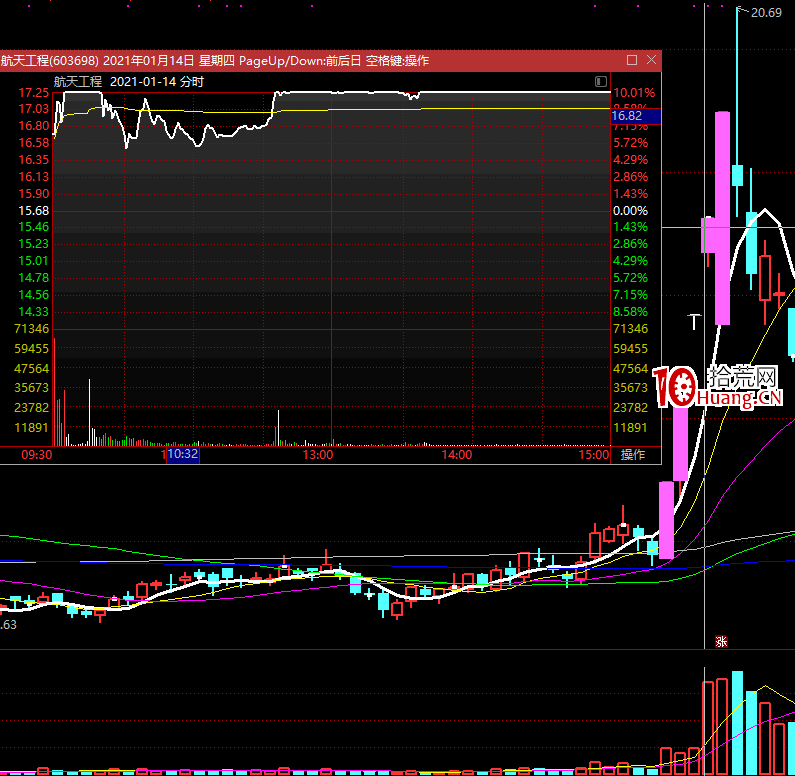The width and height of the screenshot is (795, 776).
Task: Select the 涨 marker below the candlestick chart
Action: pyautogui.click(x=721, y=642)
